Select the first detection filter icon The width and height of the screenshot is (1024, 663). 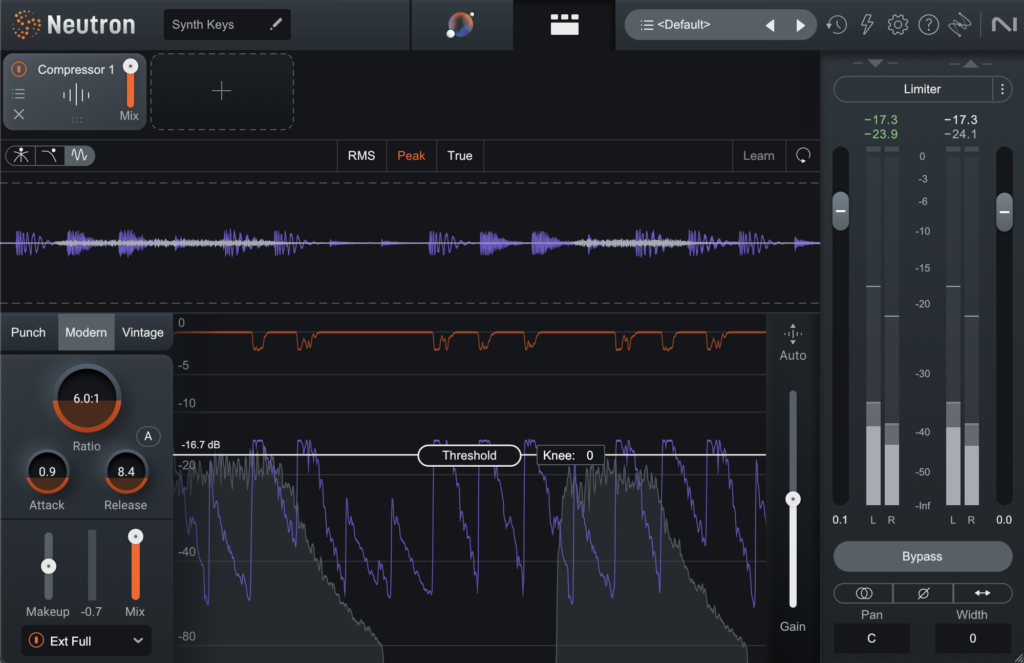pyautogui.click(x=21, y=155)
